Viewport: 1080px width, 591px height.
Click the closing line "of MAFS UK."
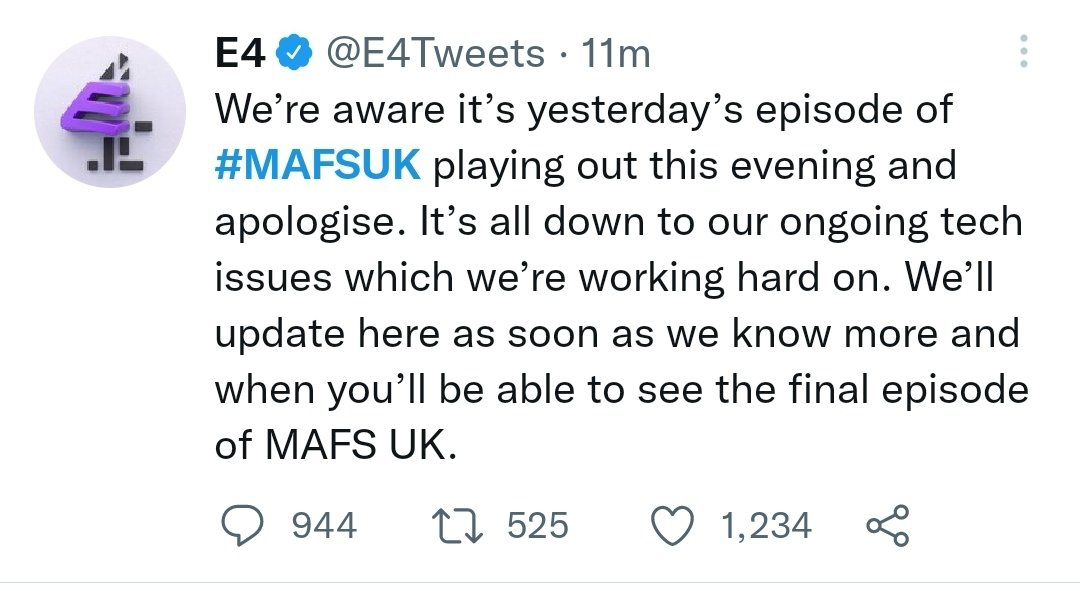click(336, 445)
